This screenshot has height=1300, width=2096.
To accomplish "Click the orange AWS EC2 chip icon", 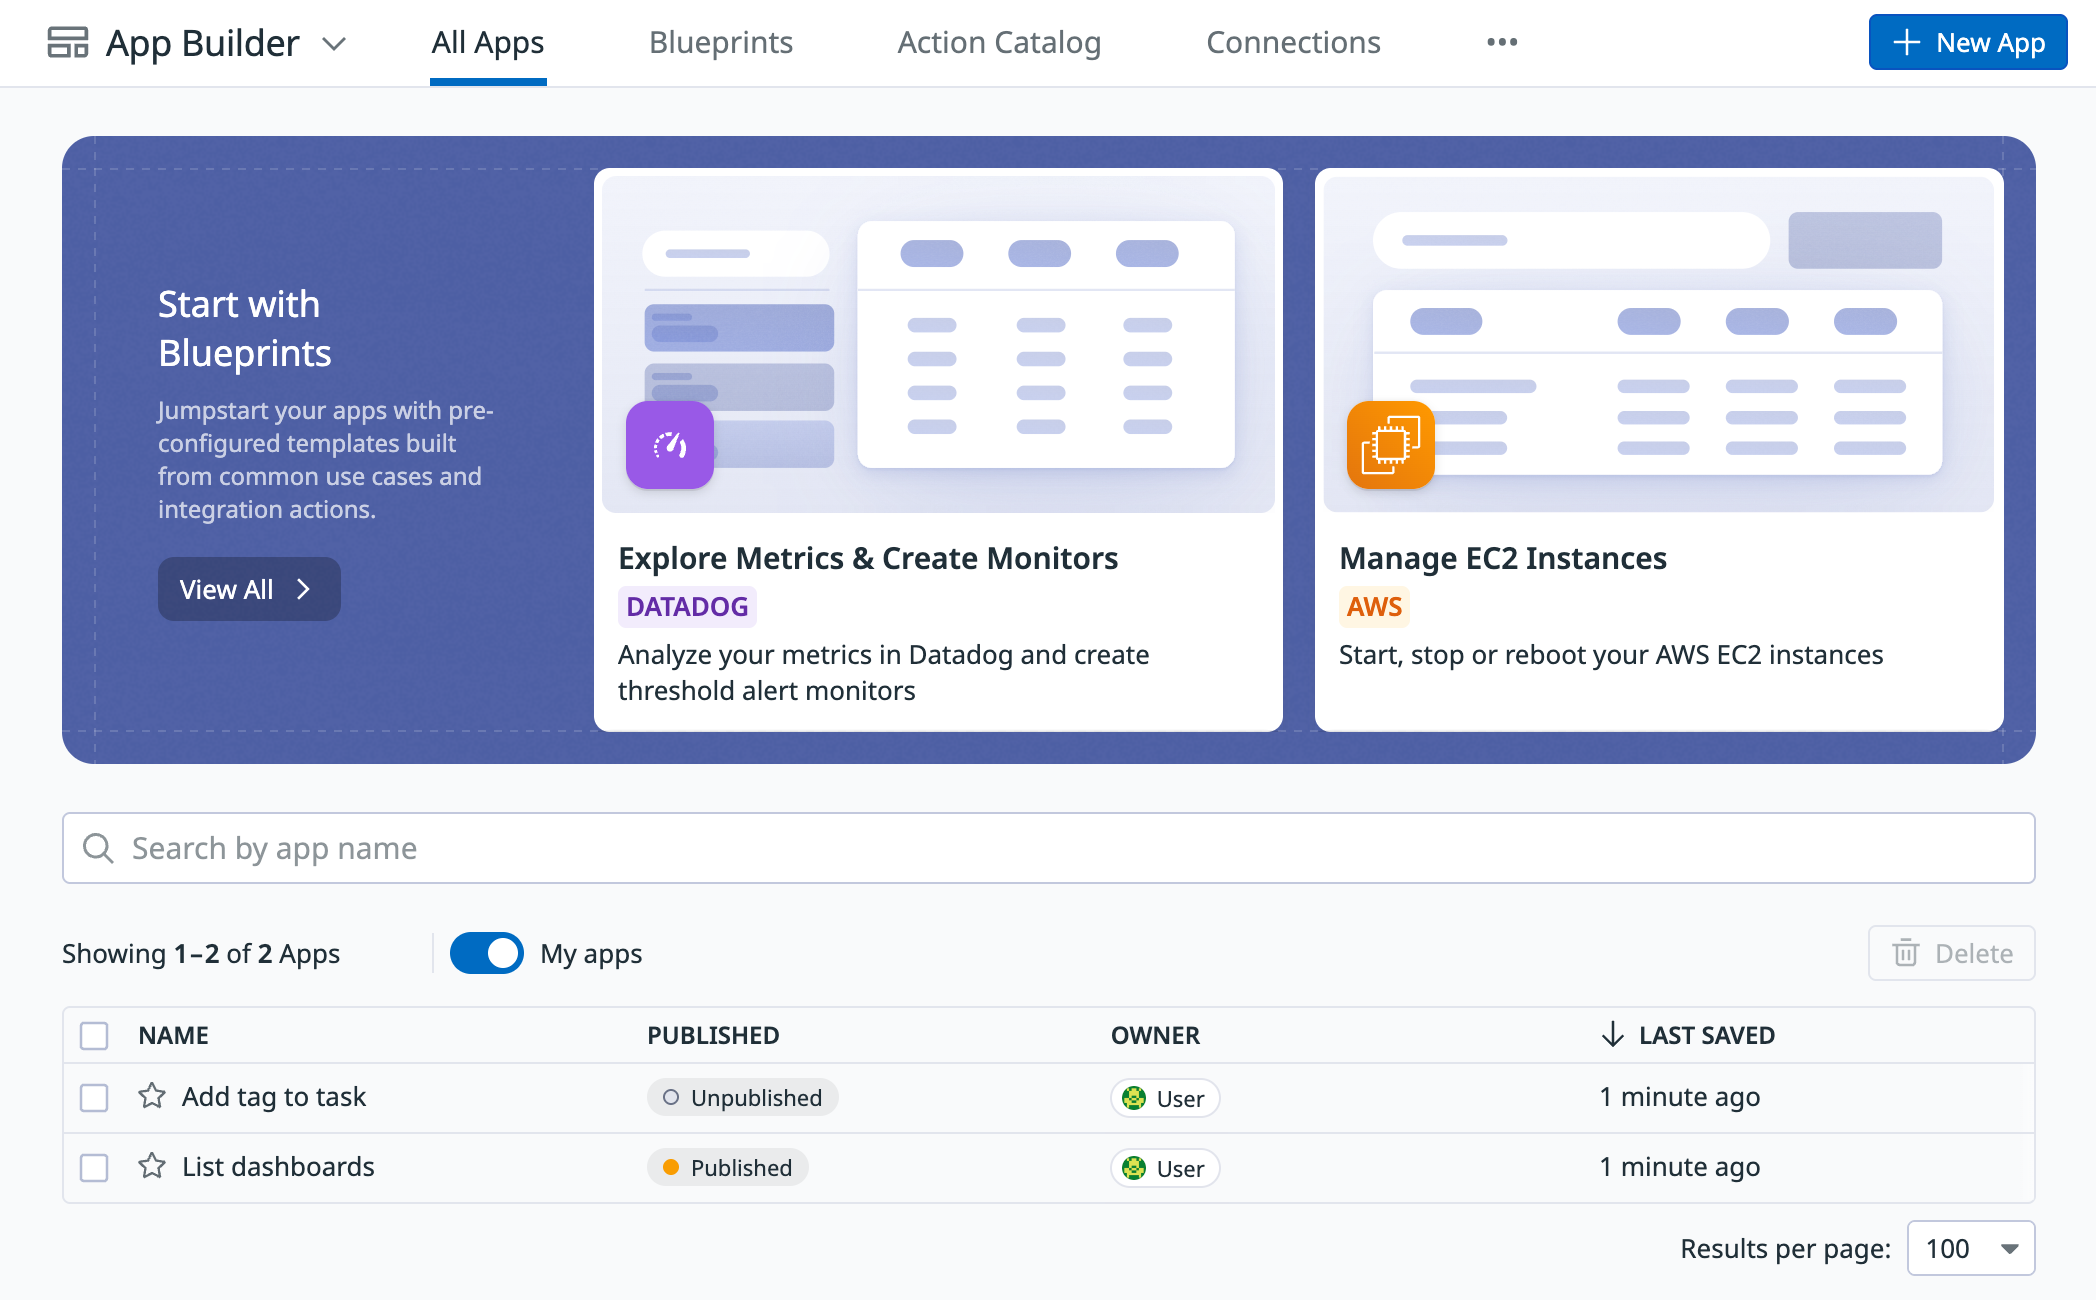I will click(x=1390, y=445).
